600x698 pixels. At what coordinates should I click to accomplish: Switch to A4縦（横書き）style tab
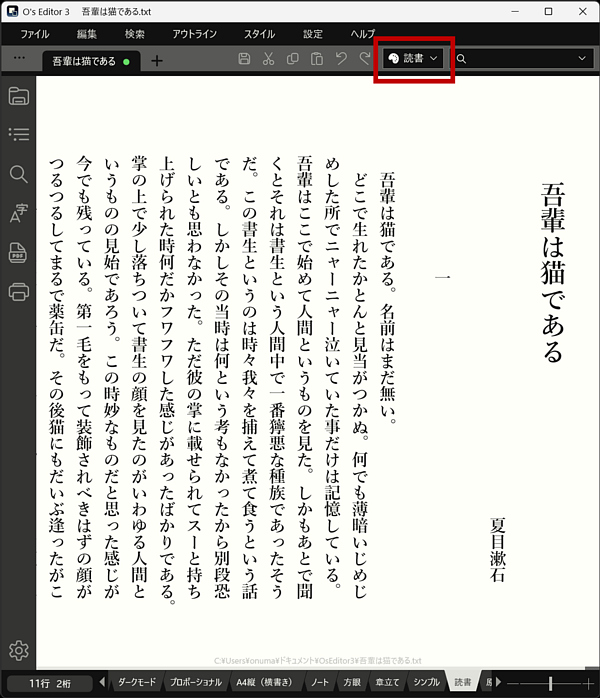coord(264,682)
